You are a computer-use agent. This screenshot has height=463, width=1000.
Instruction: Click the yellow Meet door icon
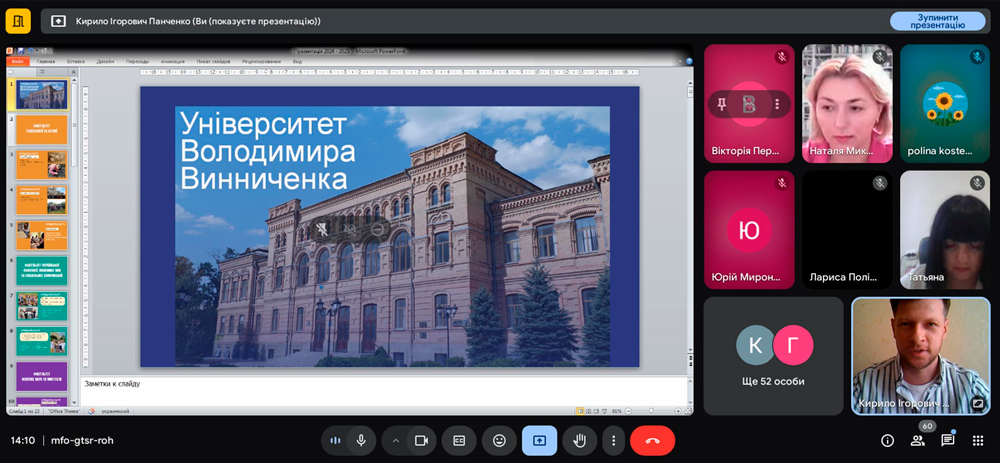click(18, 21)
